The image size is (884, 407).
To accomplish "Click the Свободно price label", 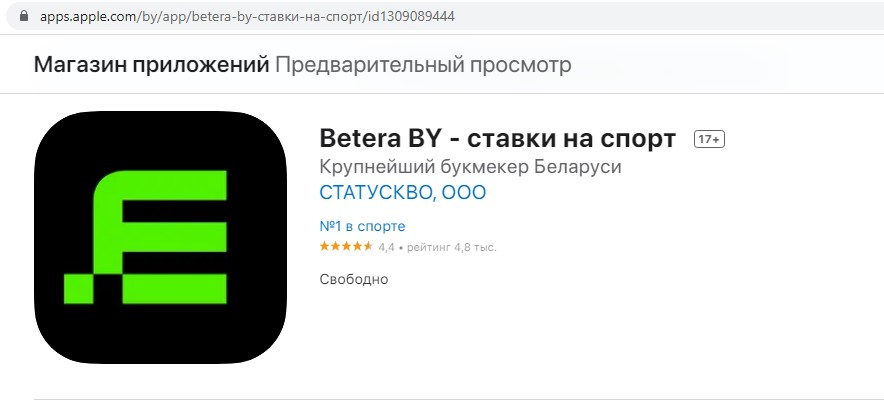I will (x=353, y=280).
